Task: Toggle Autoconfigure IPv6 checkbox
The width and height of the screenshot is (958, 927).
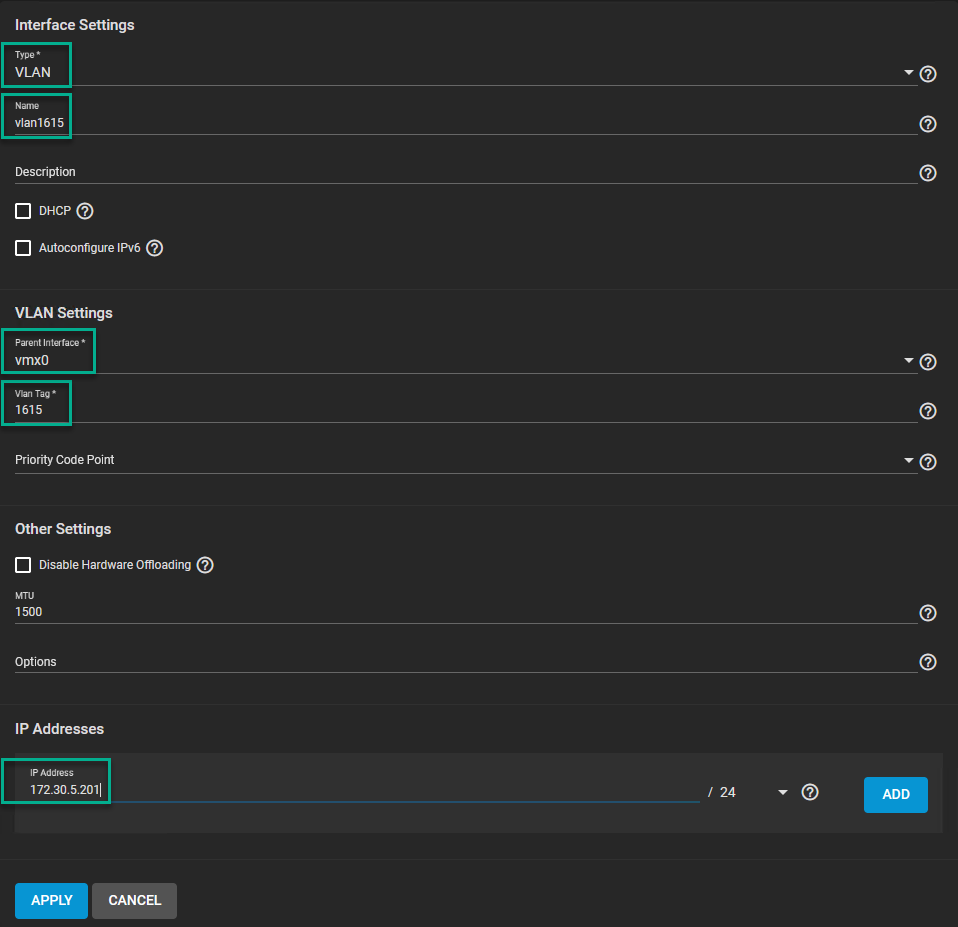Action: 23,248
